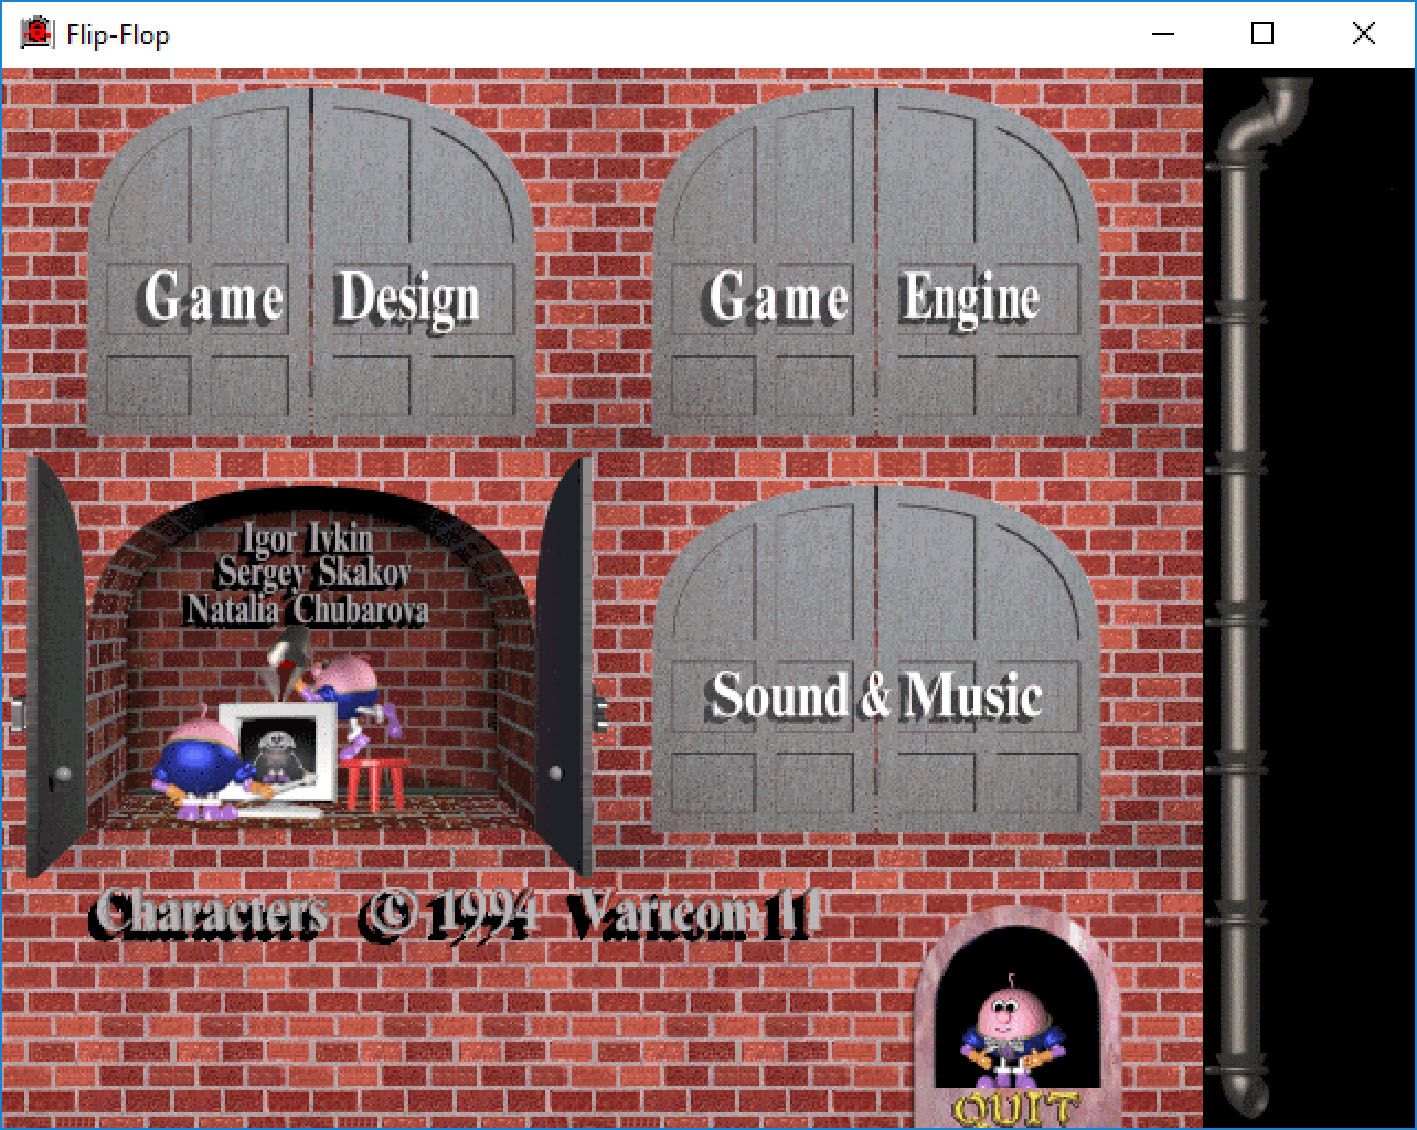Viewport: 1417px width, 1130px height.
Task: Maximize the Flip-Flop window
Action: [x=1263, y=34]
